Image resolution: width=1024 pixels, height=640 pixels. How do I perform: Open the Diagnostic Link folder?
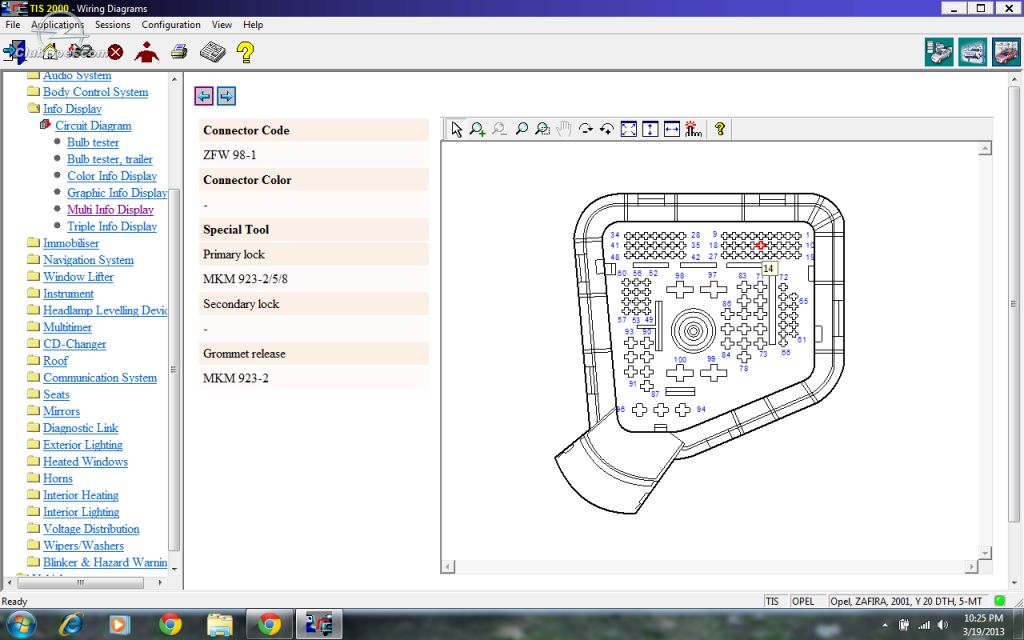coord(80,428)
